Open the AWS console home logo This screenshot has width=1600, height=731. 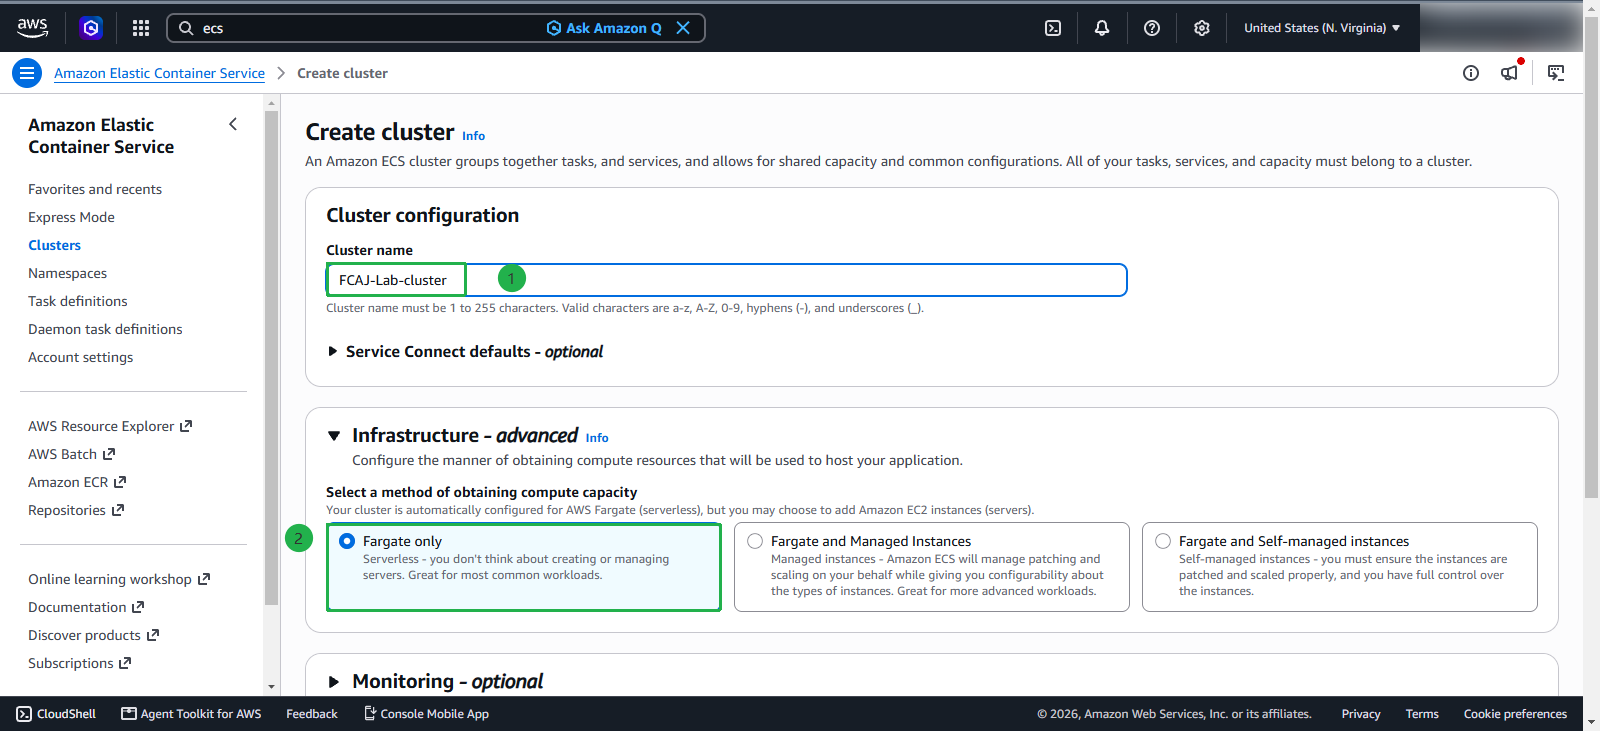32,28
